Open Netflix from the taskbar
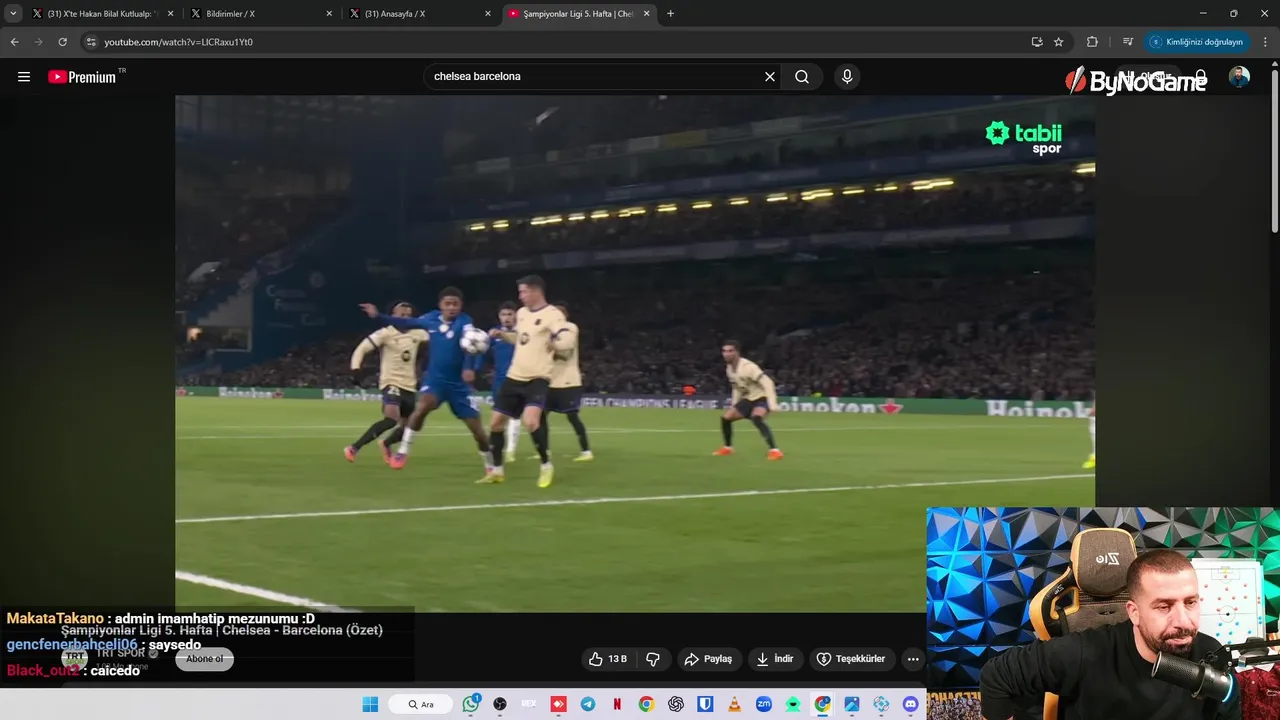 tap(617, 704)
